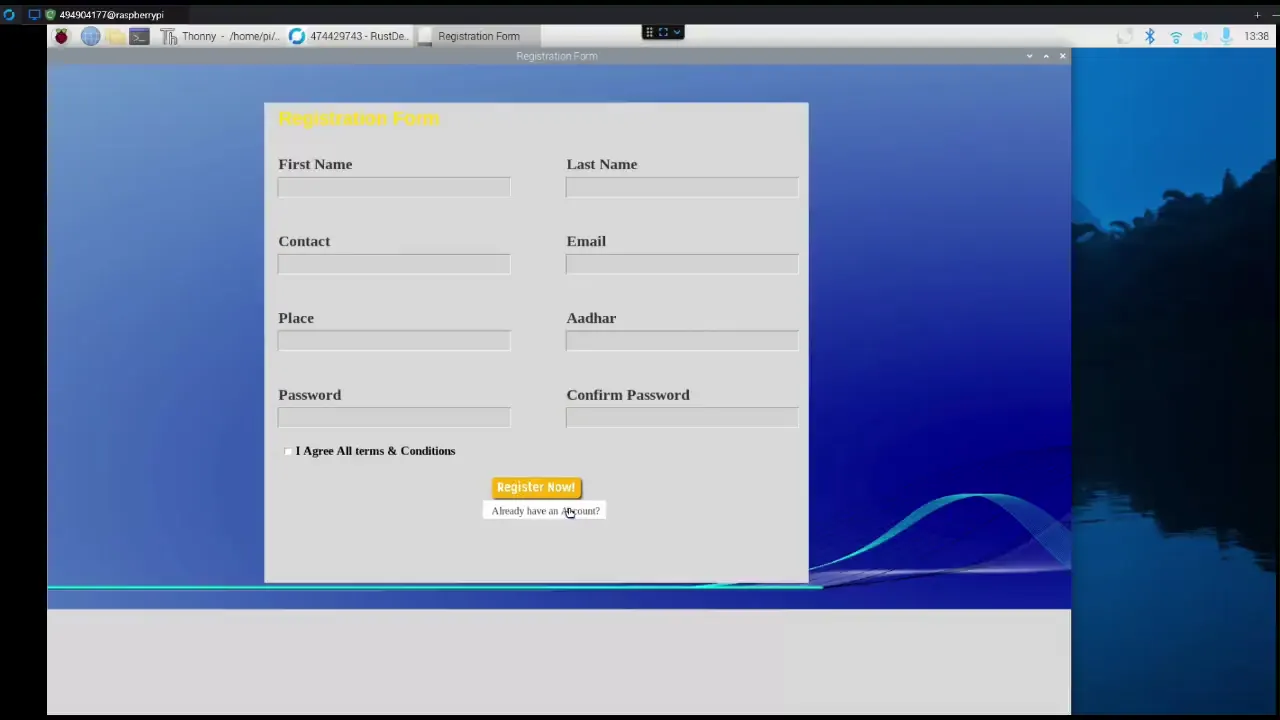This screenshot has height=720, width=1280.
Task: Focus the First Name input field
Action: 394,187
